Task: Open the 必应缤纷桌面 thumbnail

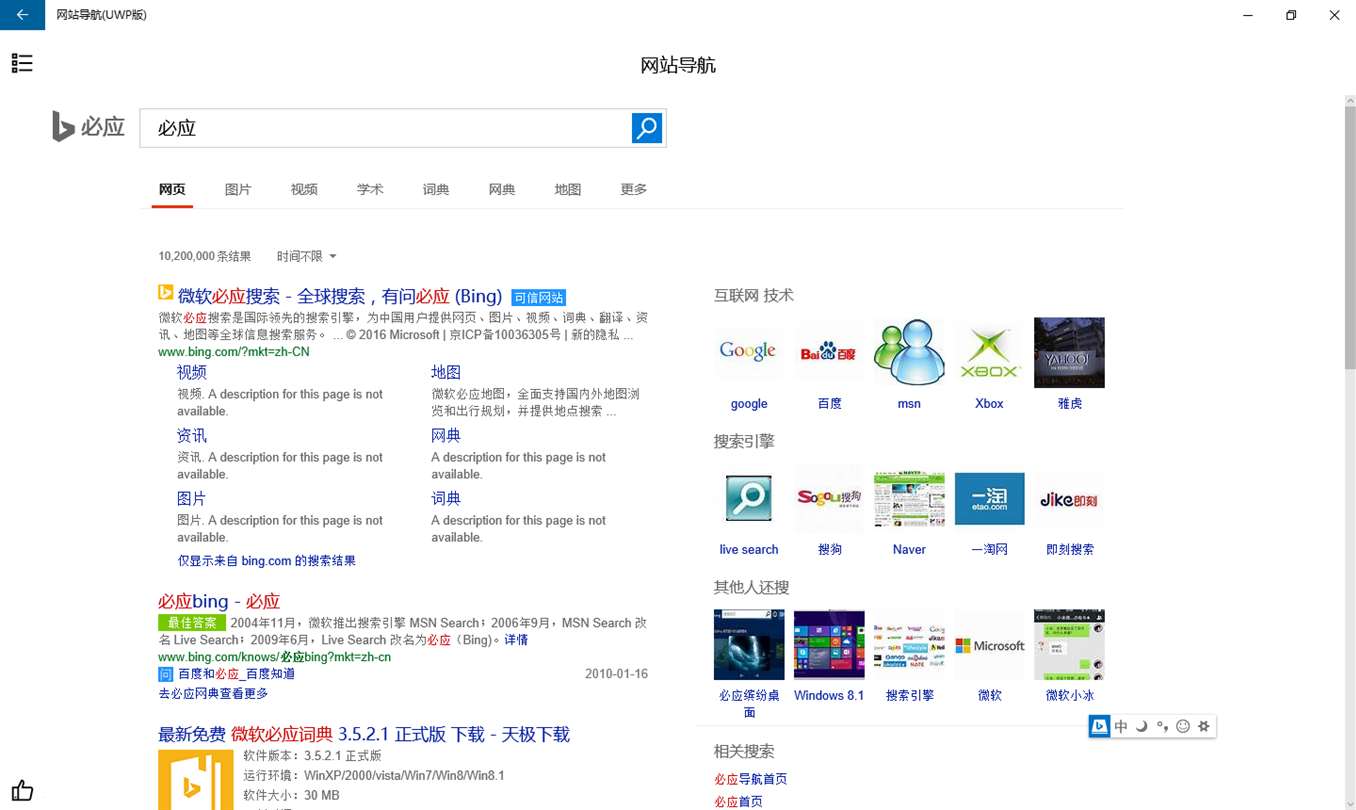Action: 748,644
